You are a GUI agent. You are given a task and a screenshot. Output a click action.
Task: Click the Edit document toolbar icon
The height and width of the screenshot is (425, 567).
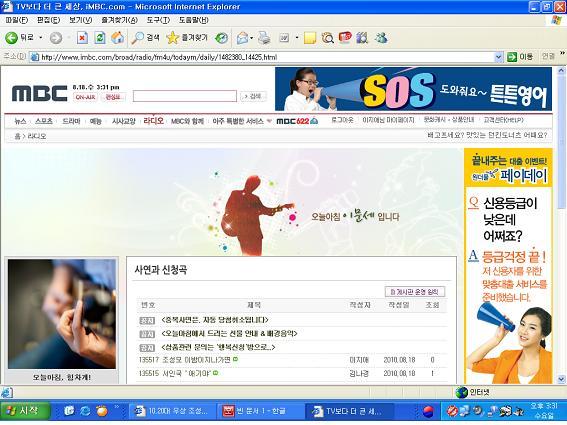284,38
